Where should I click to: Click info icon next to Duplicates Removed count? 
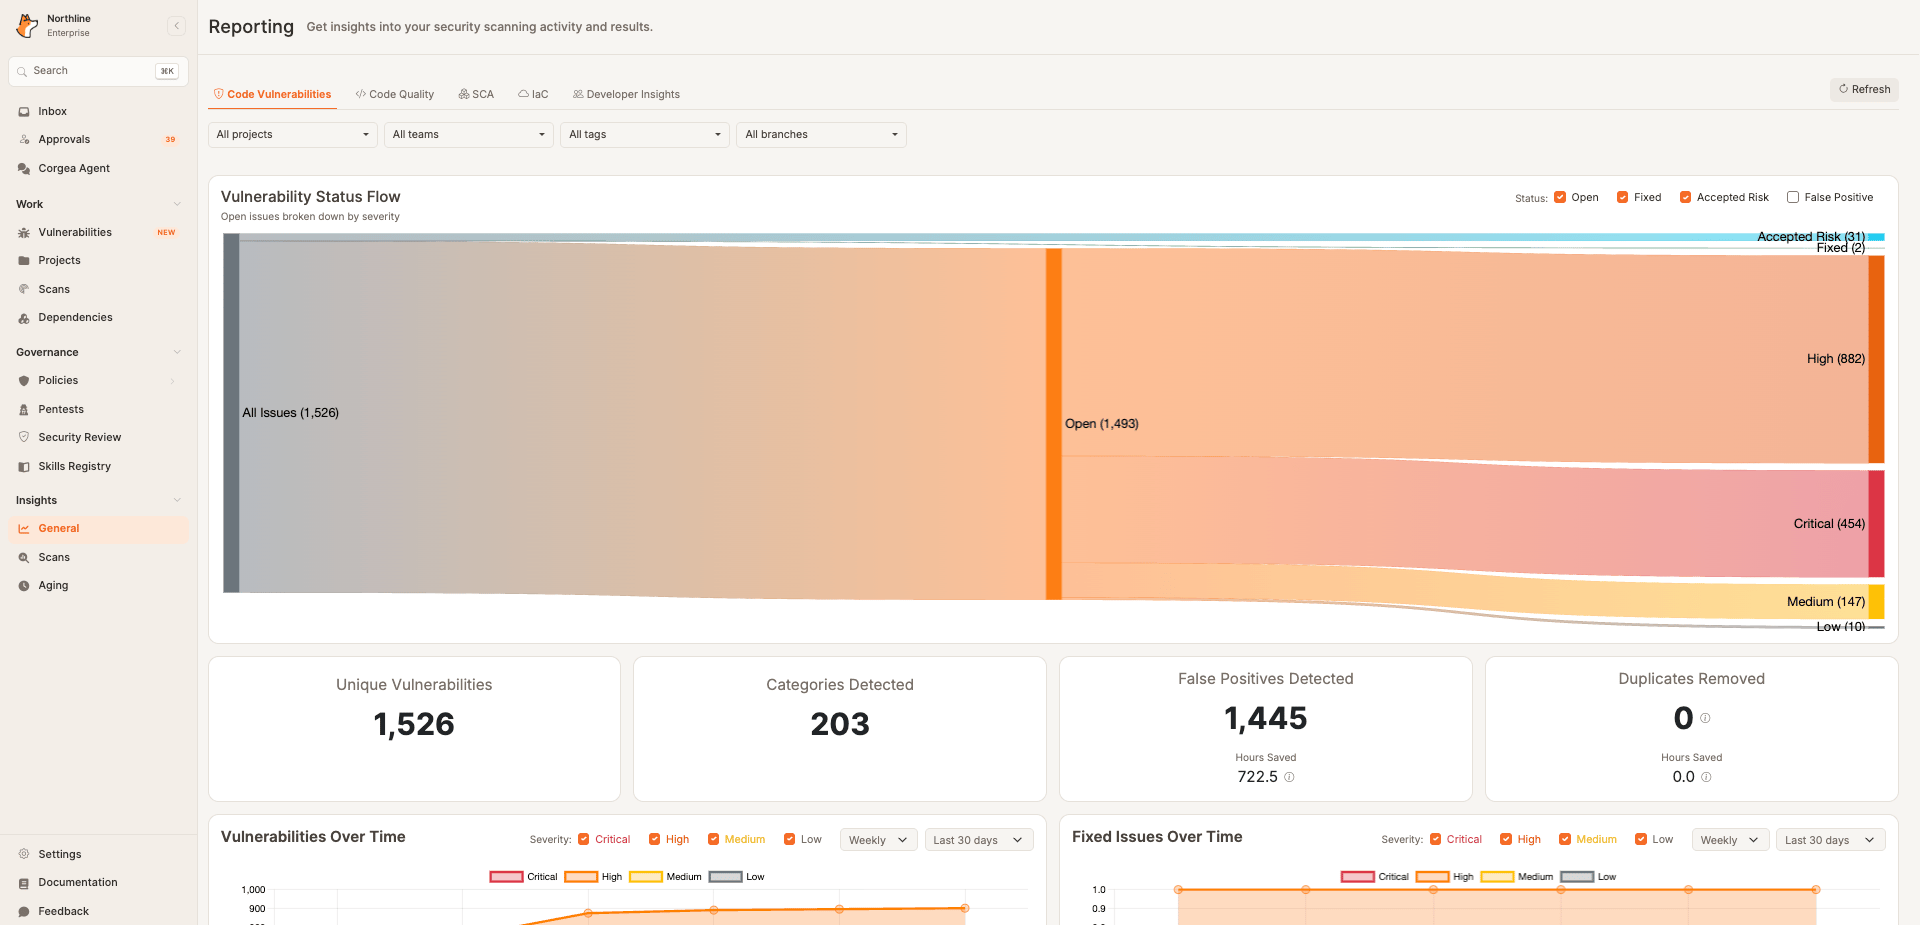(x=1706, y=718)
